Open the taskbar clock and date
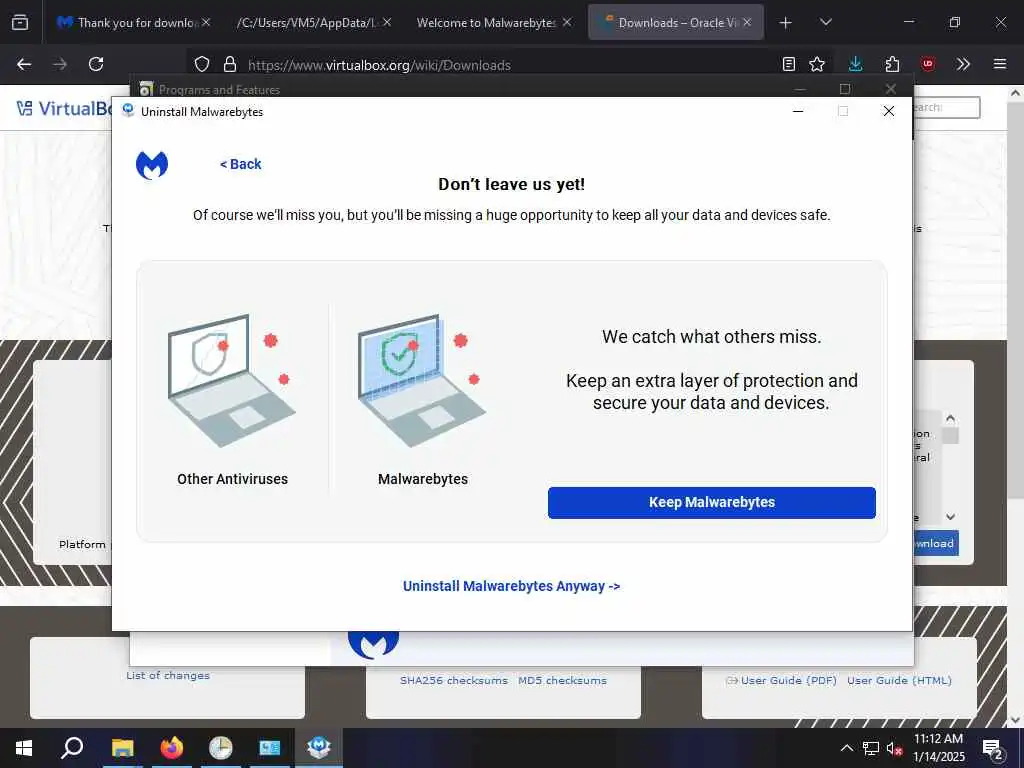This screenshot has width=1024, height=768. pyautogui.click(x=938, y=748)
